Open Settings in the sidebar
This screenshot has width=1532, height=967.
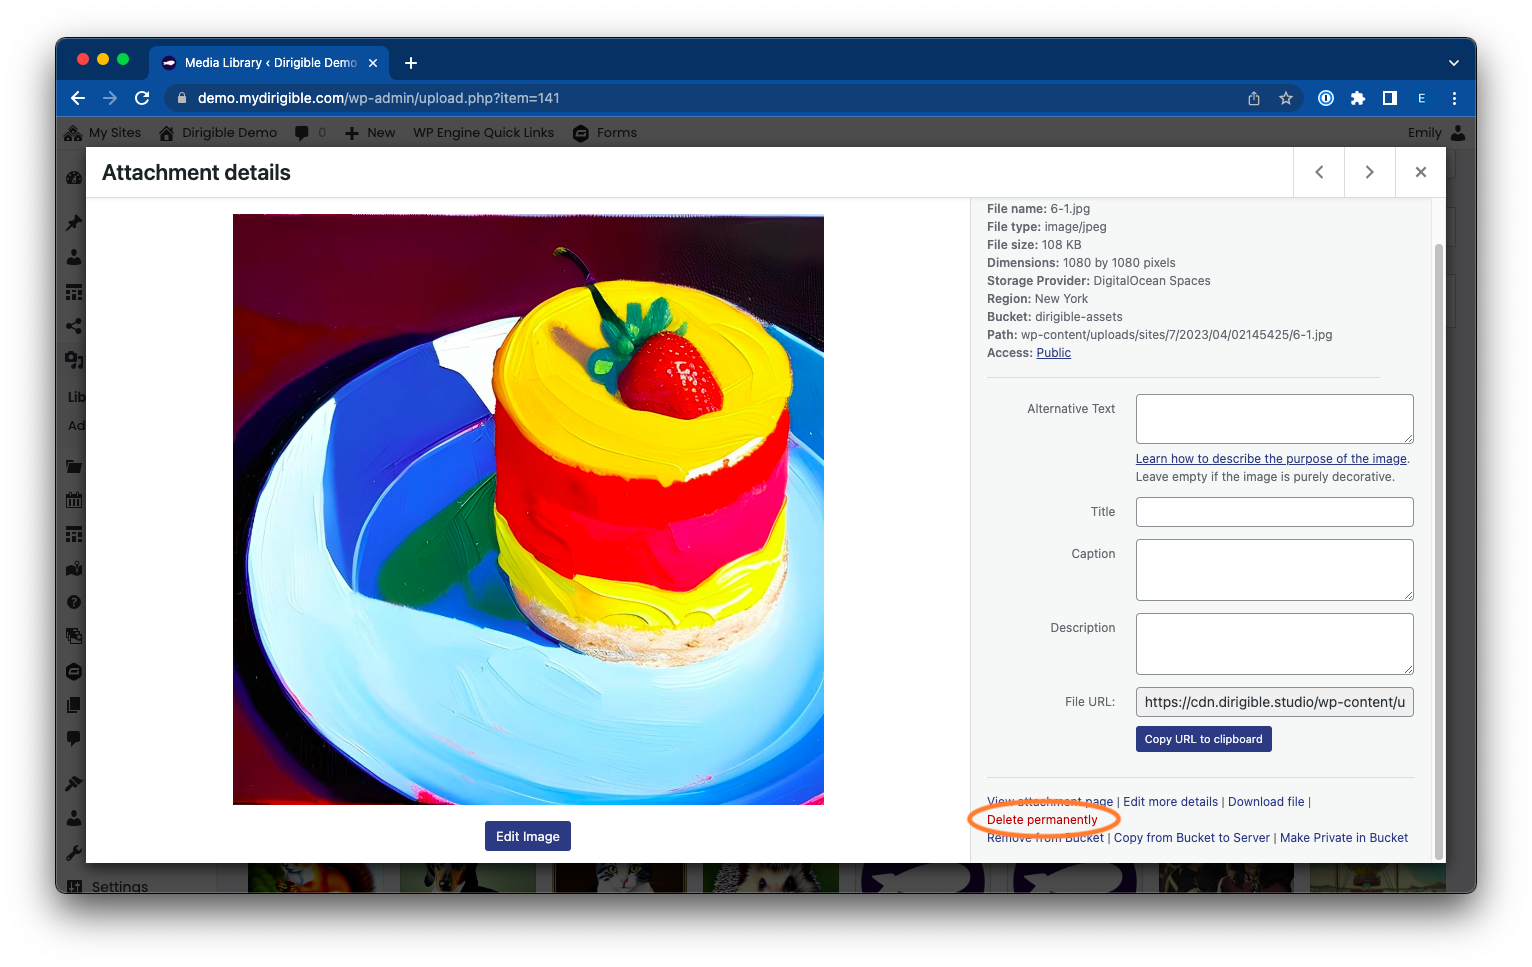point(107,886)
